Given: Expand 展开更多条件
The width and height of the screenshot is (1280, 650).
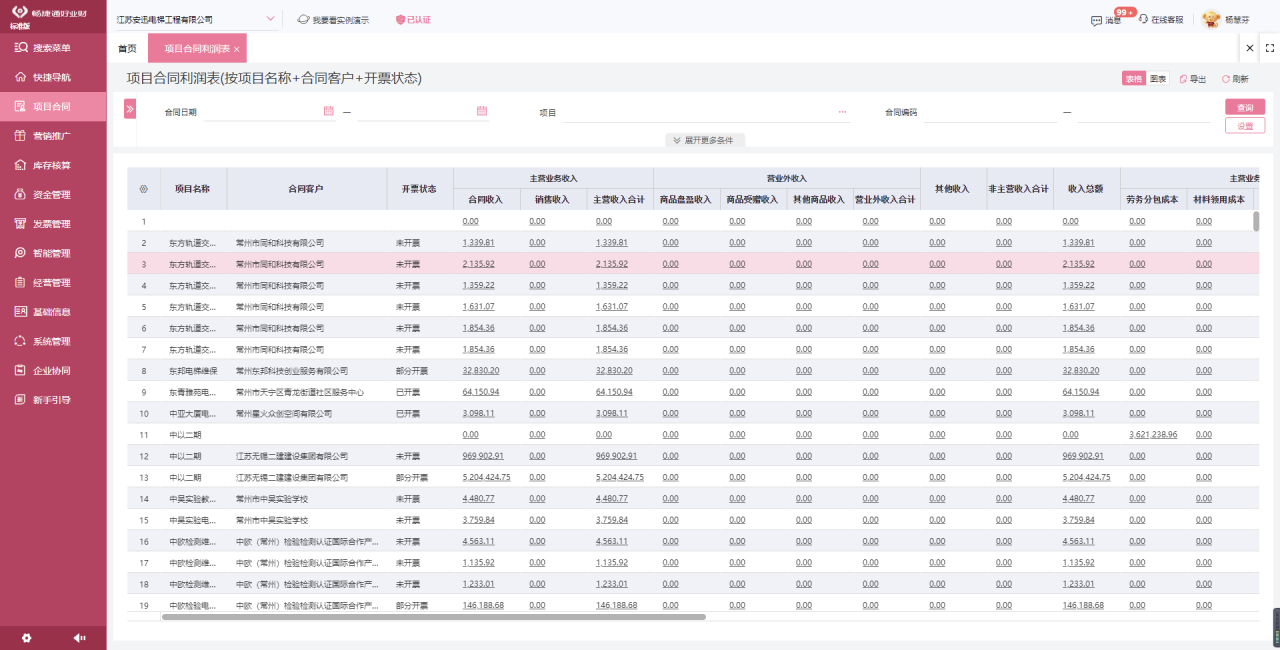Looking at the screenshot, I should (x=704, y=140).
